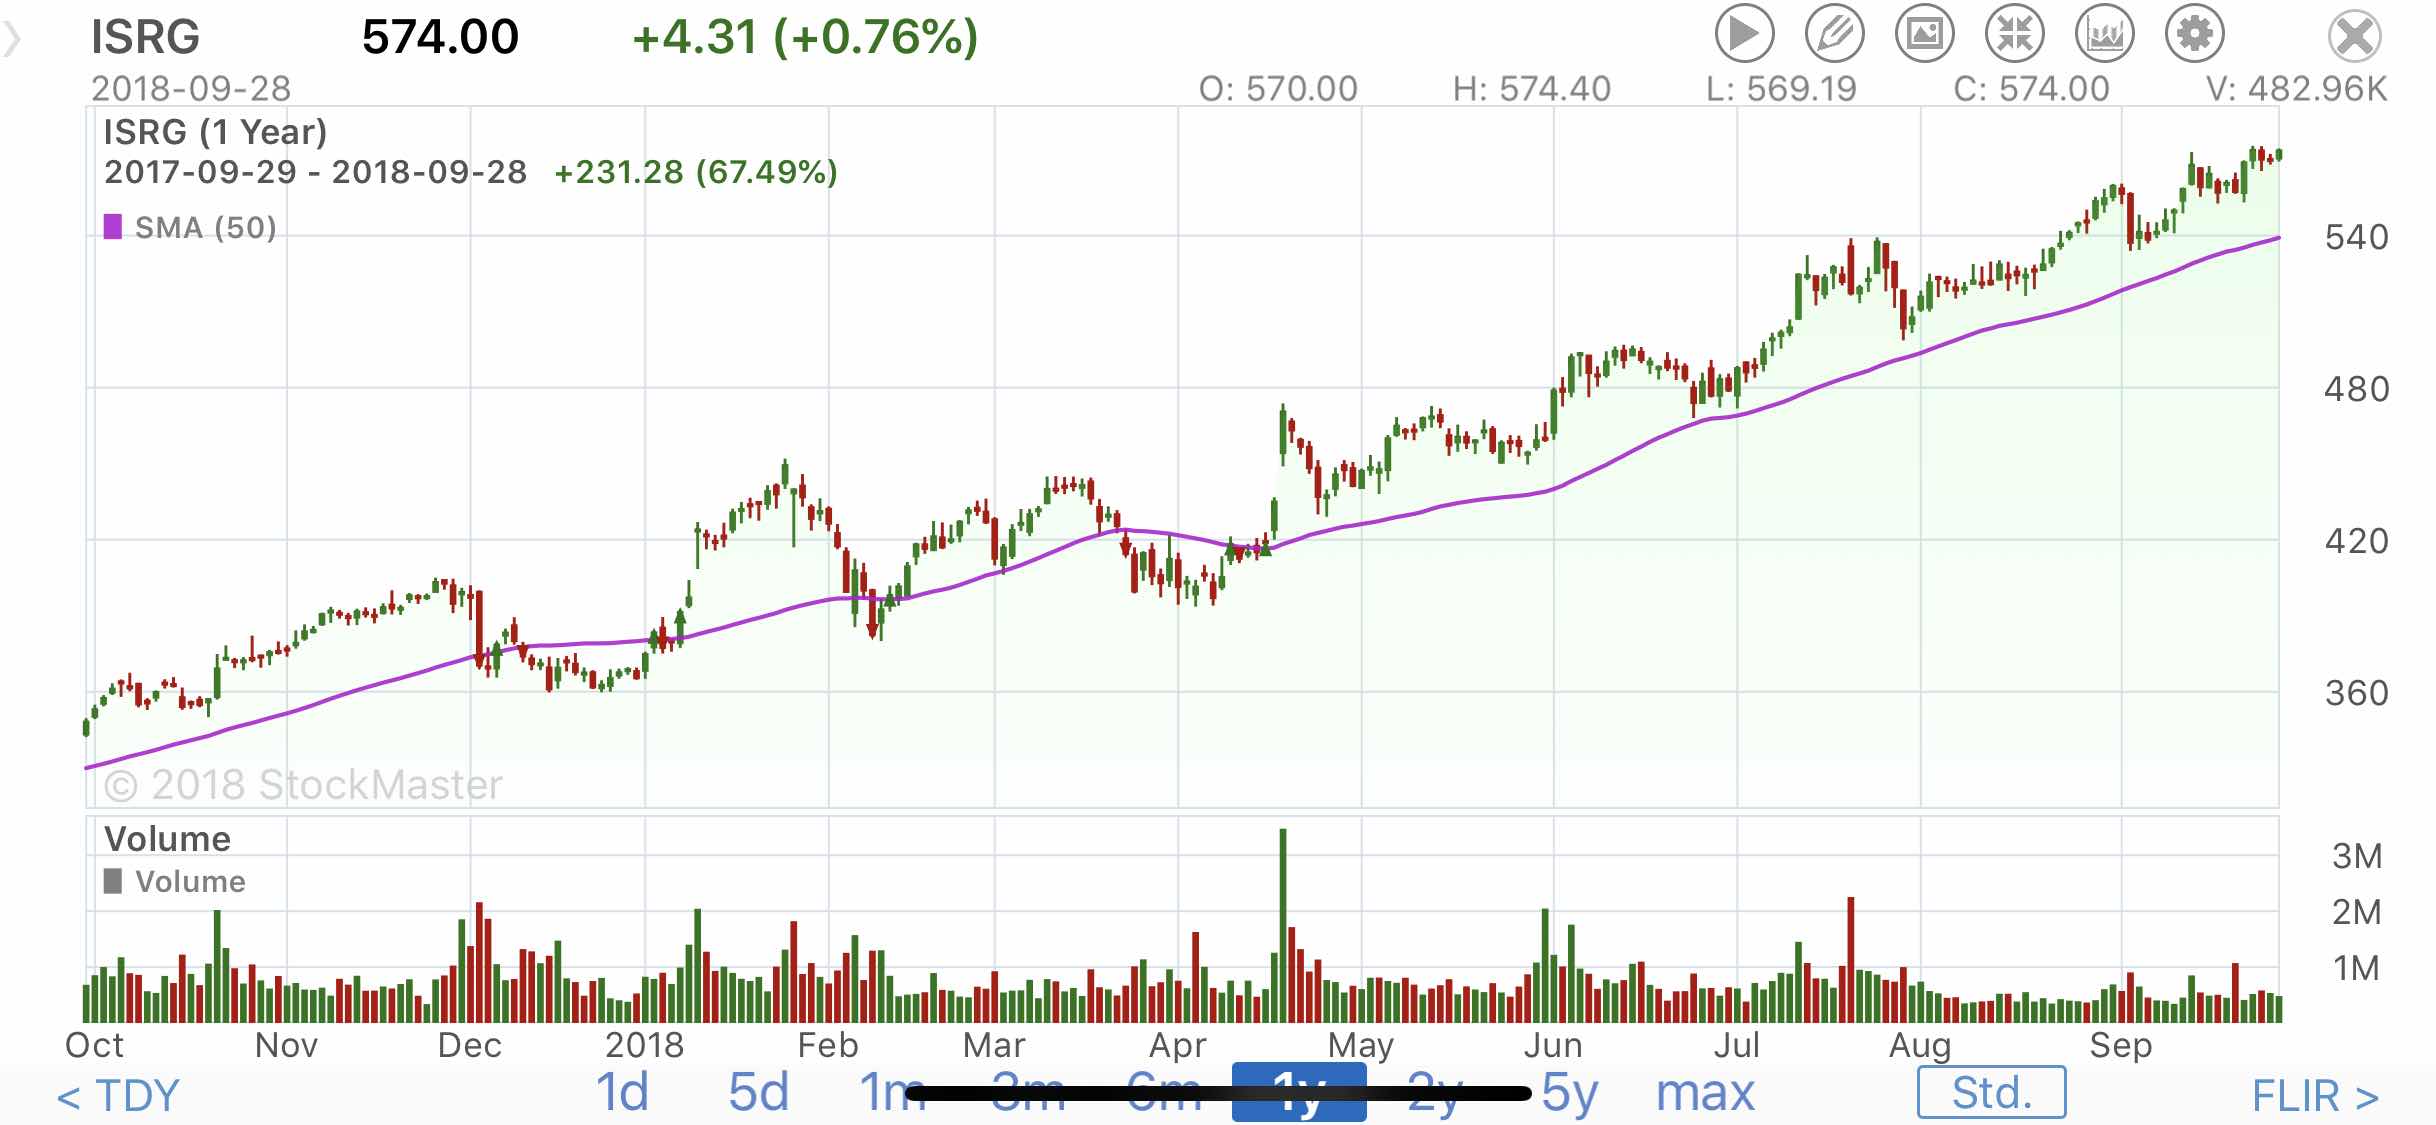
Task: Select the 1d time range
Action: 622,1092
